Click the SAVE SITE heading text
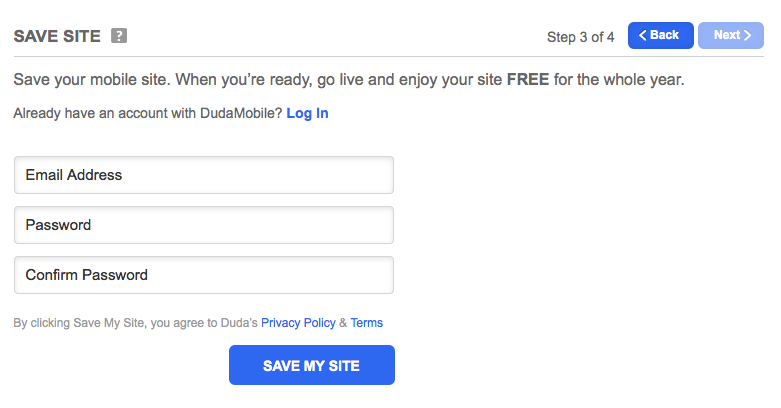The width and height of the screenshot is (781, 408). pyautogui.click(x=57, y=36)
